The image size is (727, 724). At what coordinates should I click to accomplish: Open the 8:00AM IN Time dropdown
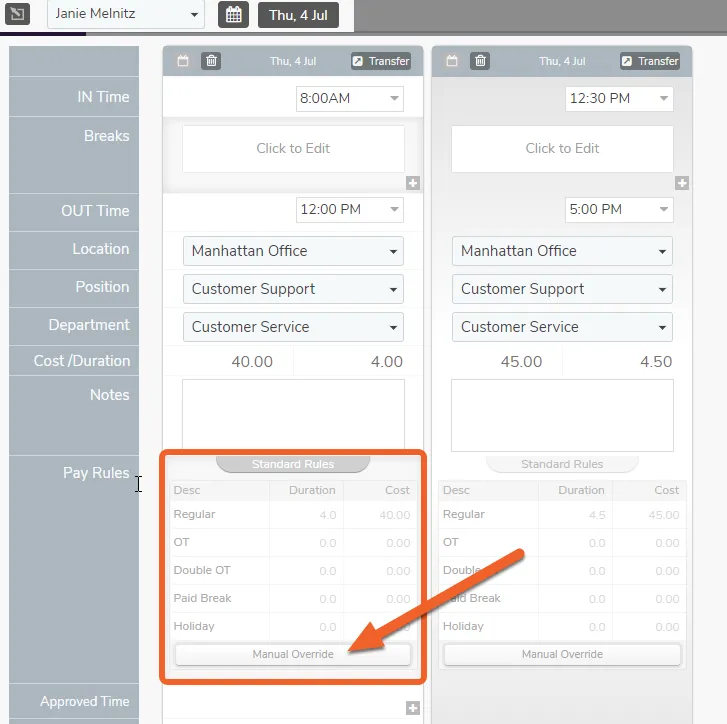[350, 98]
